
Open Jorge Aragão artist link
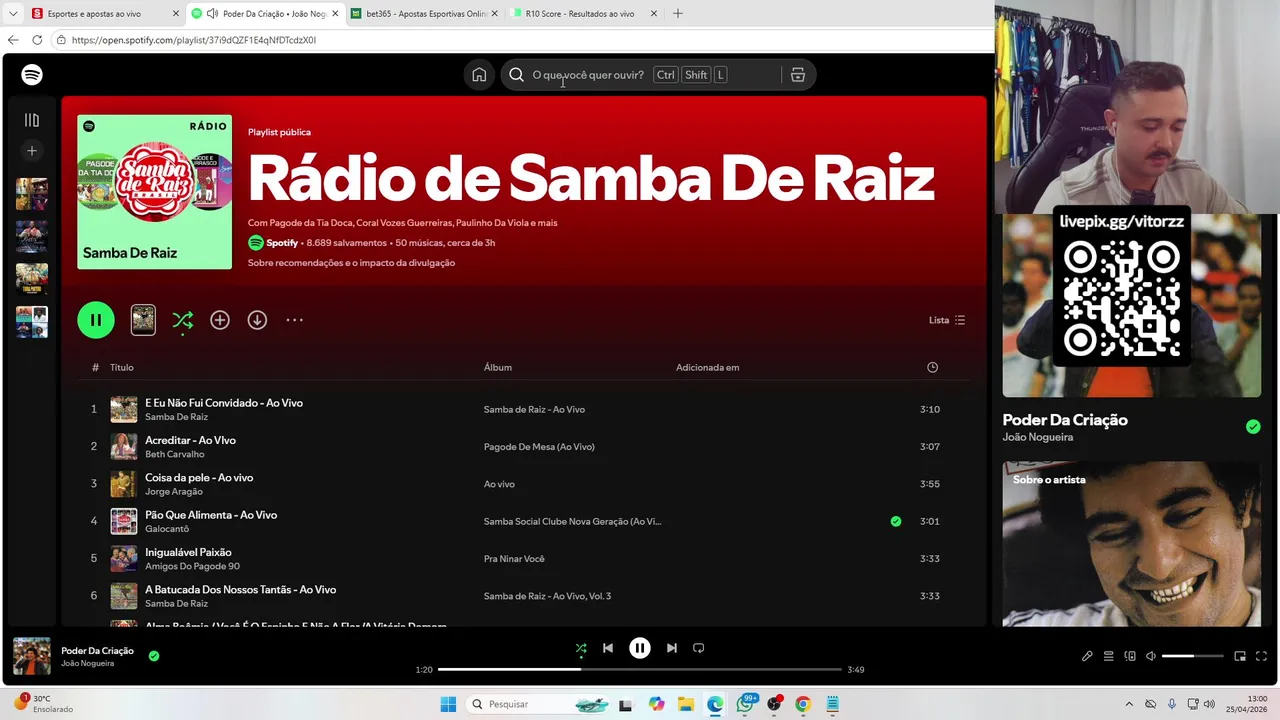click(x=174, y=492)
